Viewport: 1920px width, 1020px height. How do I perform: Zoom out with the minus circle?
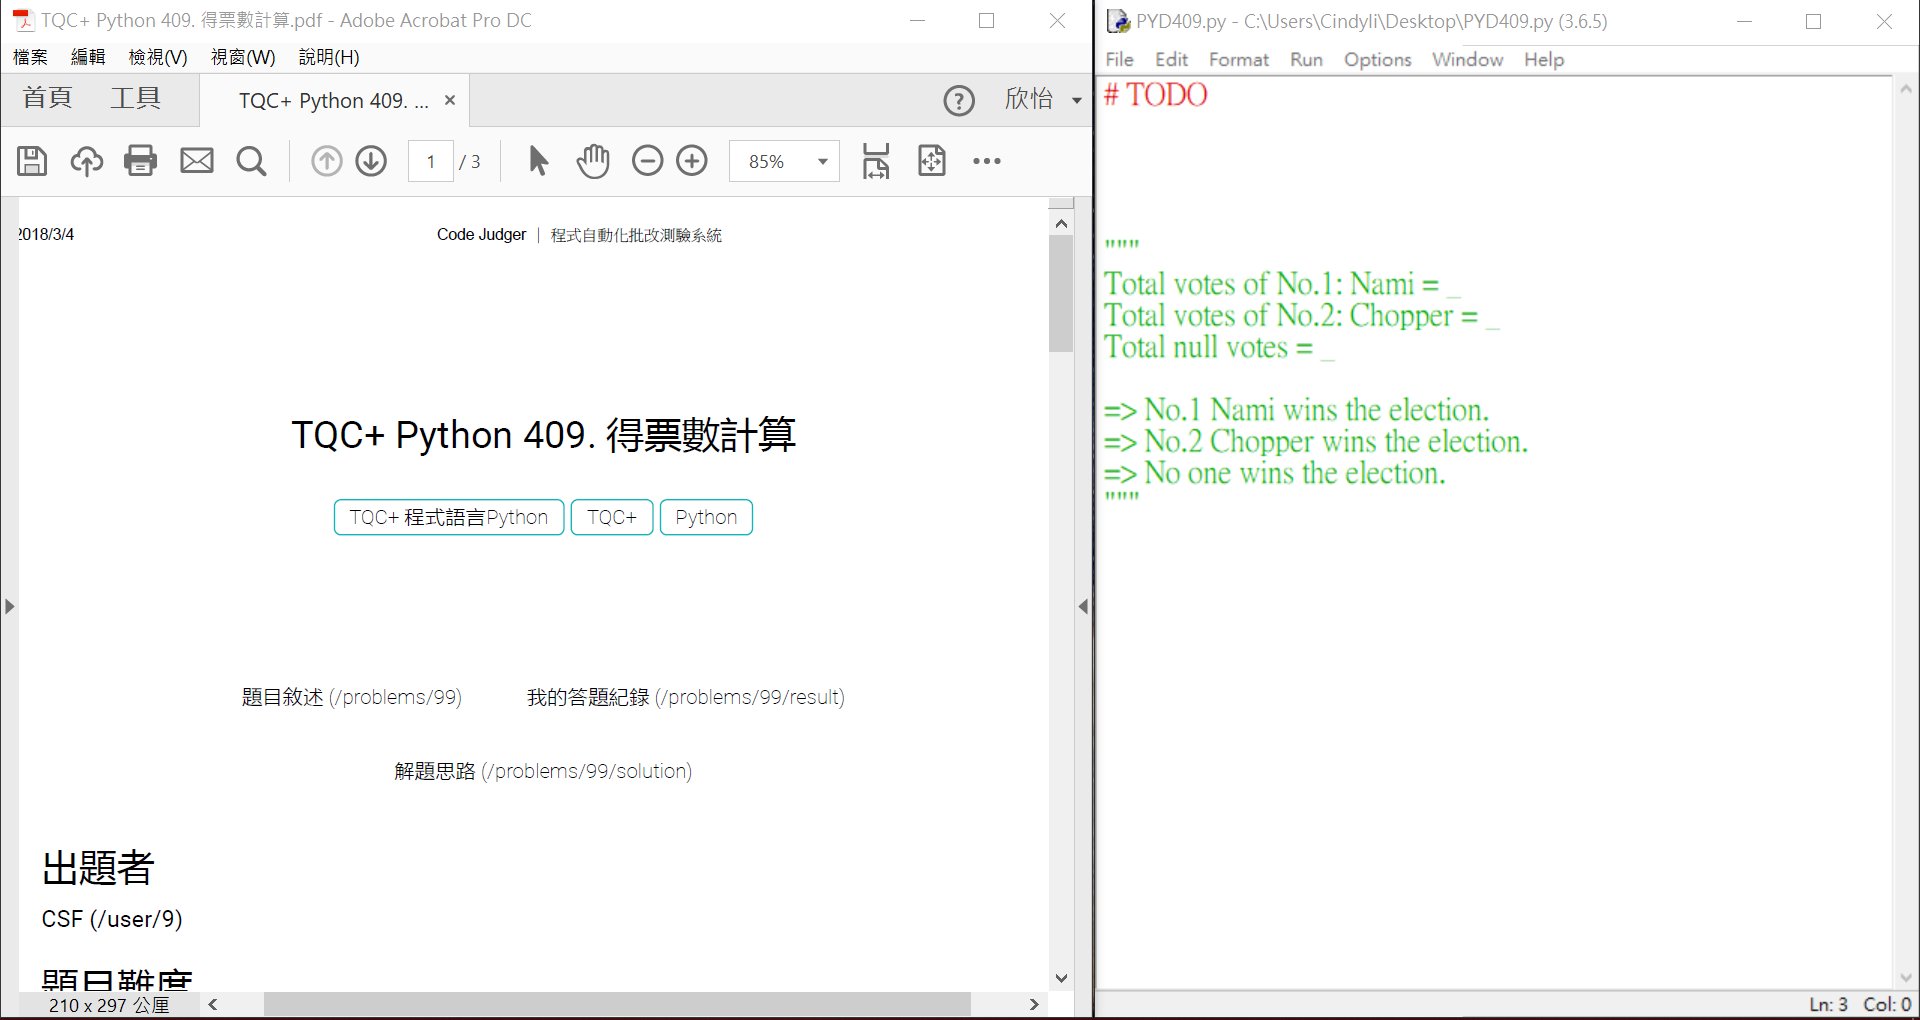pos(648,161)
